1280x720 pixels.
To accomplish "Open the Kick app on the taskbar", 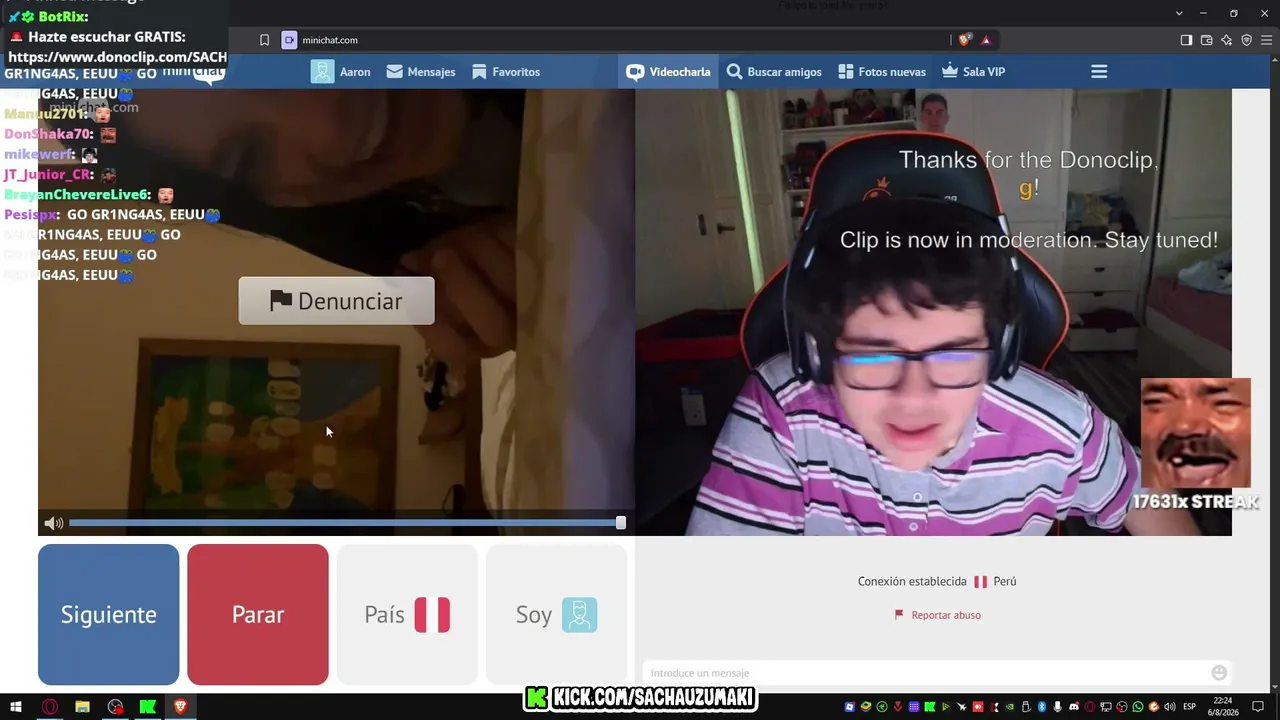I will click(x=148, y=707).
